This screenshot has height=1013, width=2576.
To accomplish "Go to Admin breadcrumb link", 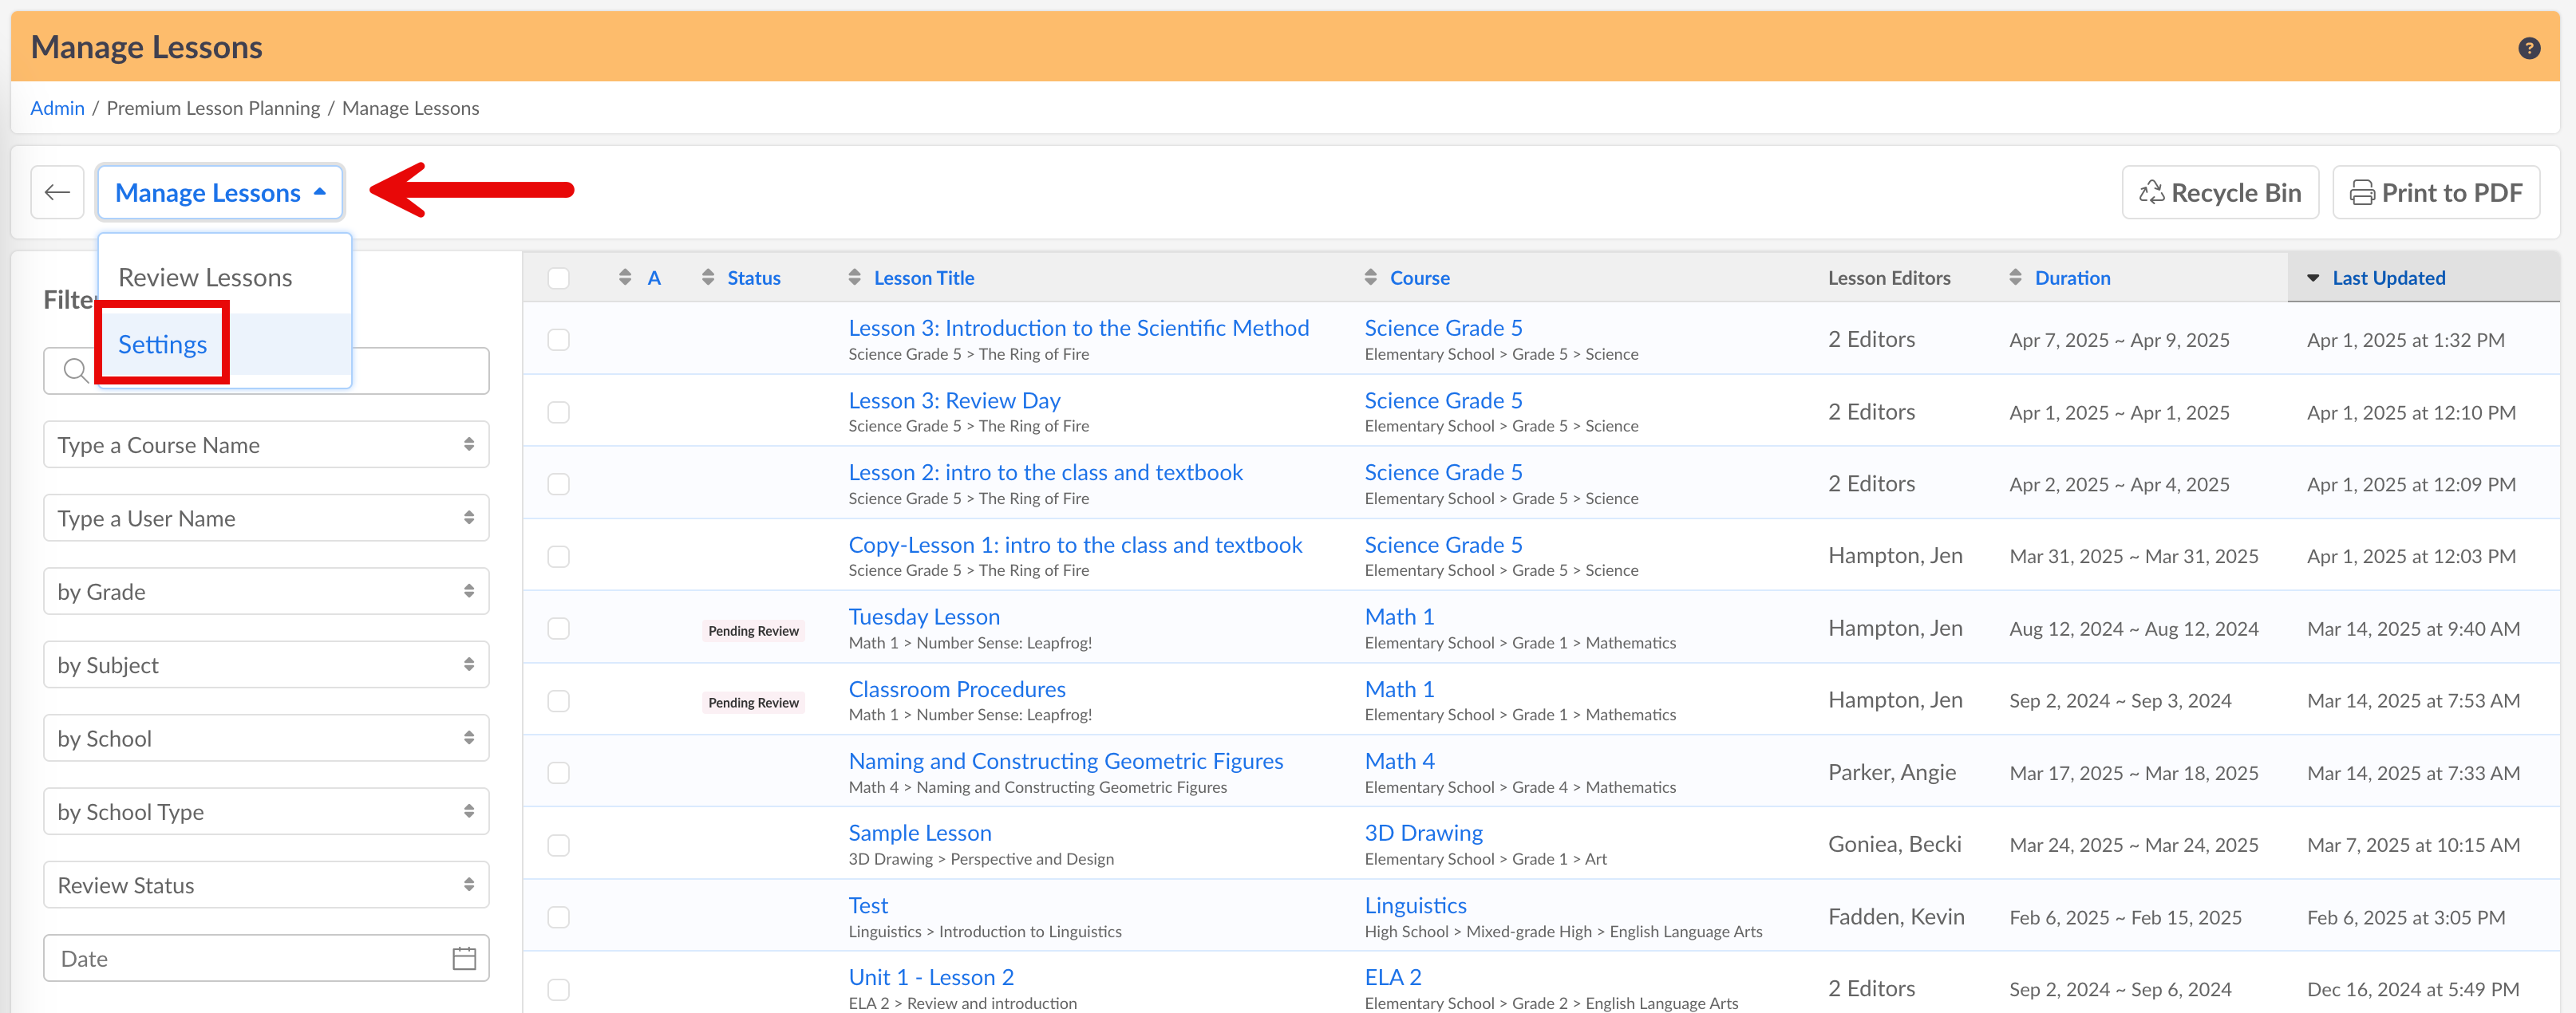I will (x=57, y=108).
